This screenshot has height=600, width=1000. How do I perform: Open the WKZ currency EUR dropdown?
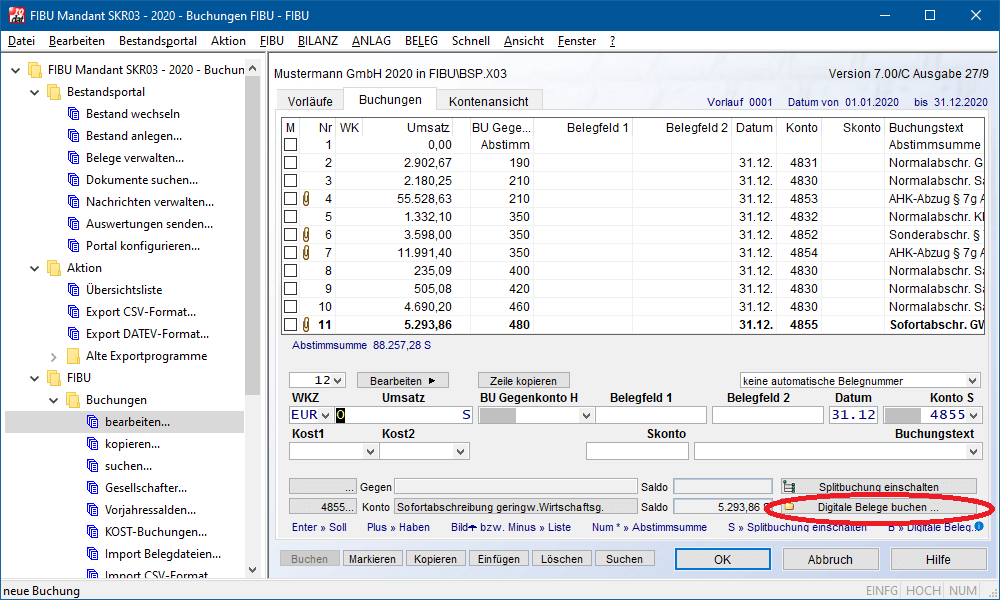(324, 415)
